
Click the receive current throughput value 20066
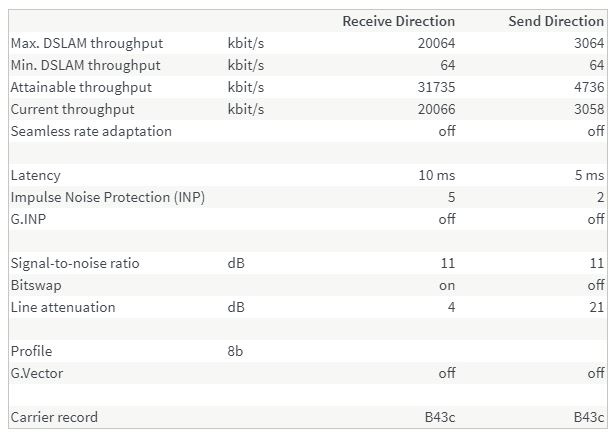pos(436,109)
